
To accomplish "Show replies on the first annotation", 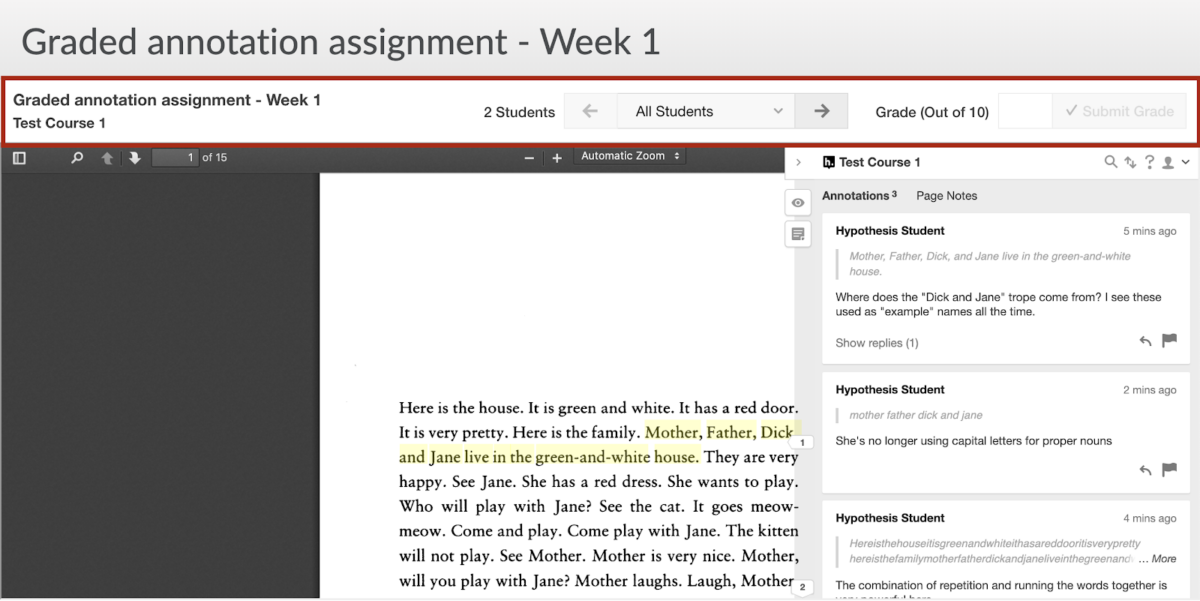I will click(x=877, y=343).
